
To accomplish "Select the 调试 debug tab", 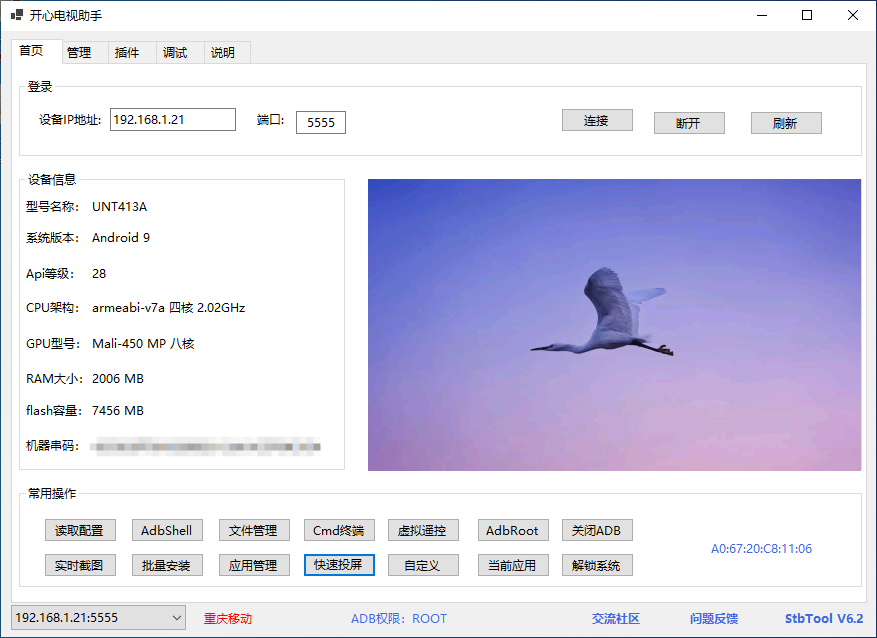I will click(x=175, y=53).
